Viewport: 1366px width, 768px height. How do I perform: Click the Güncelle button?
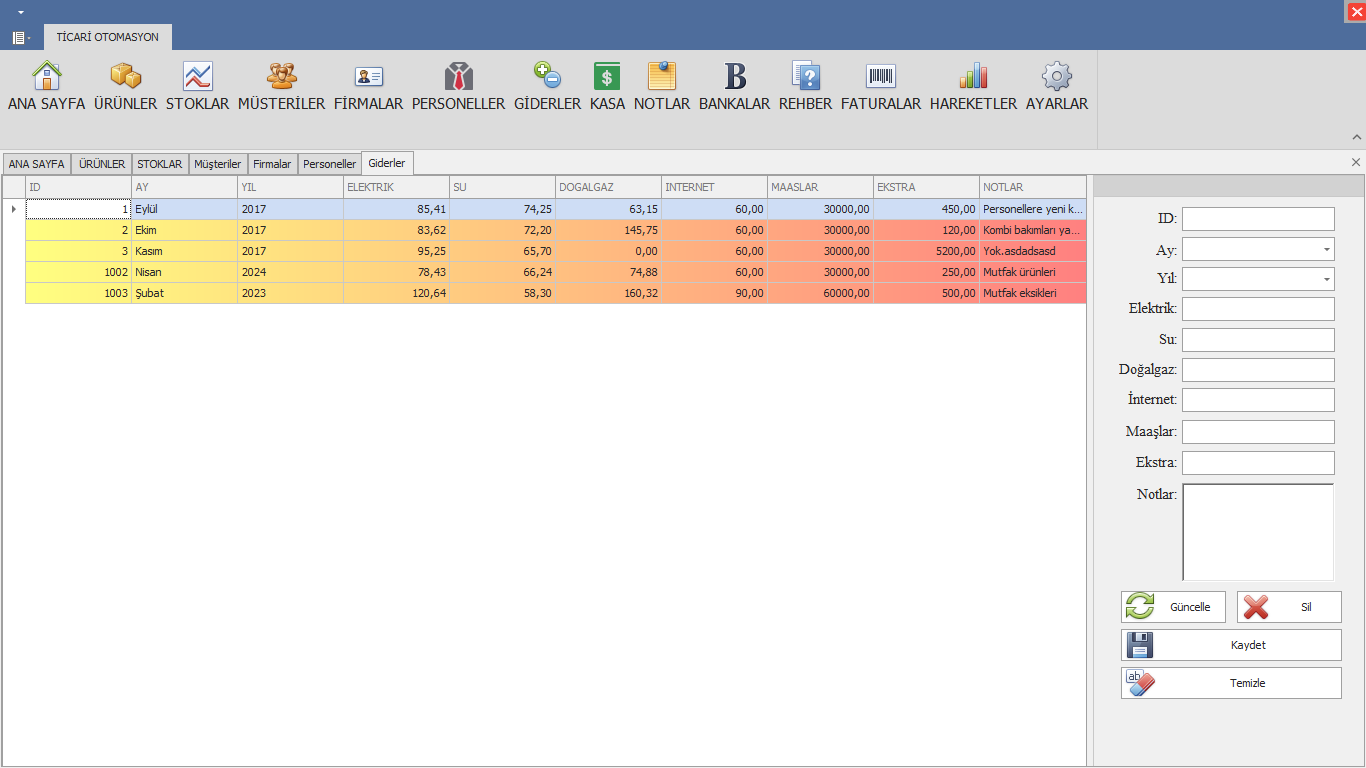click(1173, 607)
